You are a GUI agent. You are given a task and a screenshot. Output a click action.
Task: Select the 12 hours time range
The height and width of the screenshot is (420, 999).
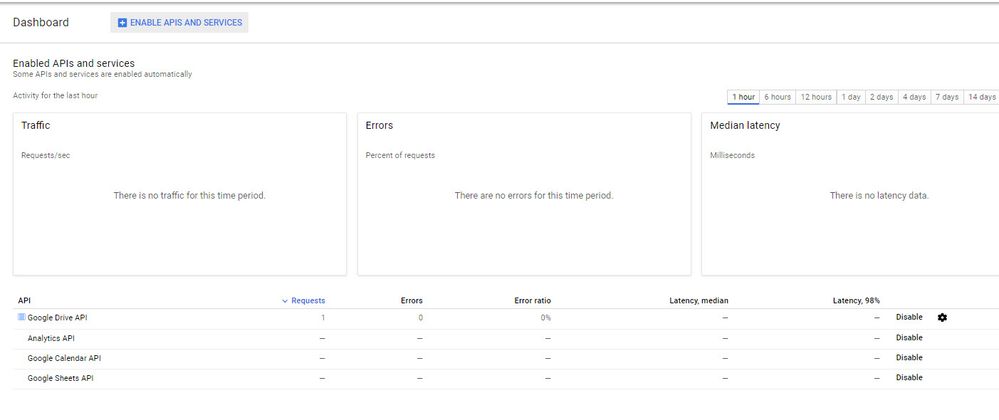pyautogui.click(x=815, y=97)
